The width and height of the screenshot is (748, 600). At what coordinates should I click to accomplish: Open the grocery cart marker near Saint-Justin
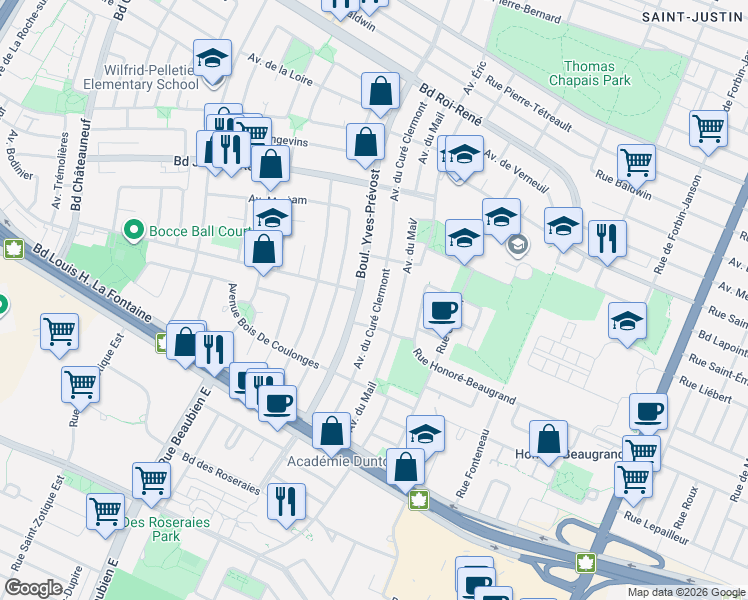(x=708, y=130)
